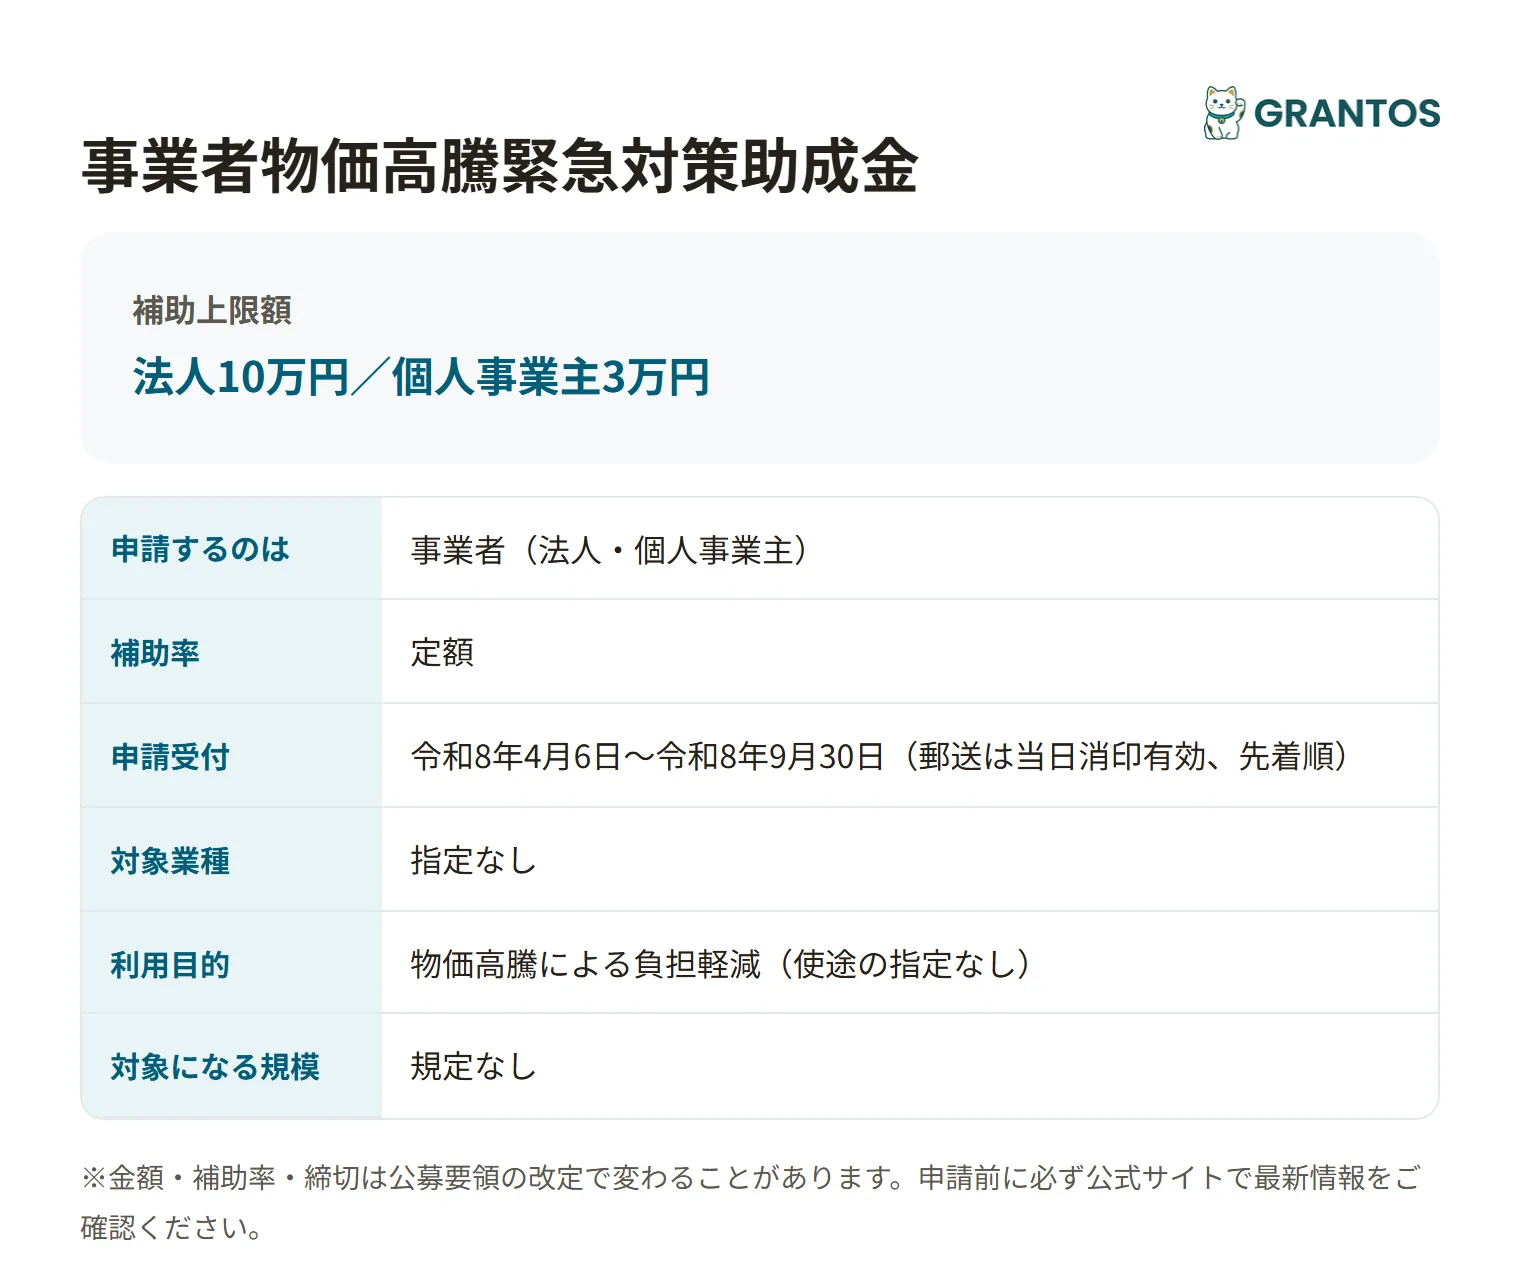Click the value 定額
1520x1278 pixels.
click(x=442, y=653)
